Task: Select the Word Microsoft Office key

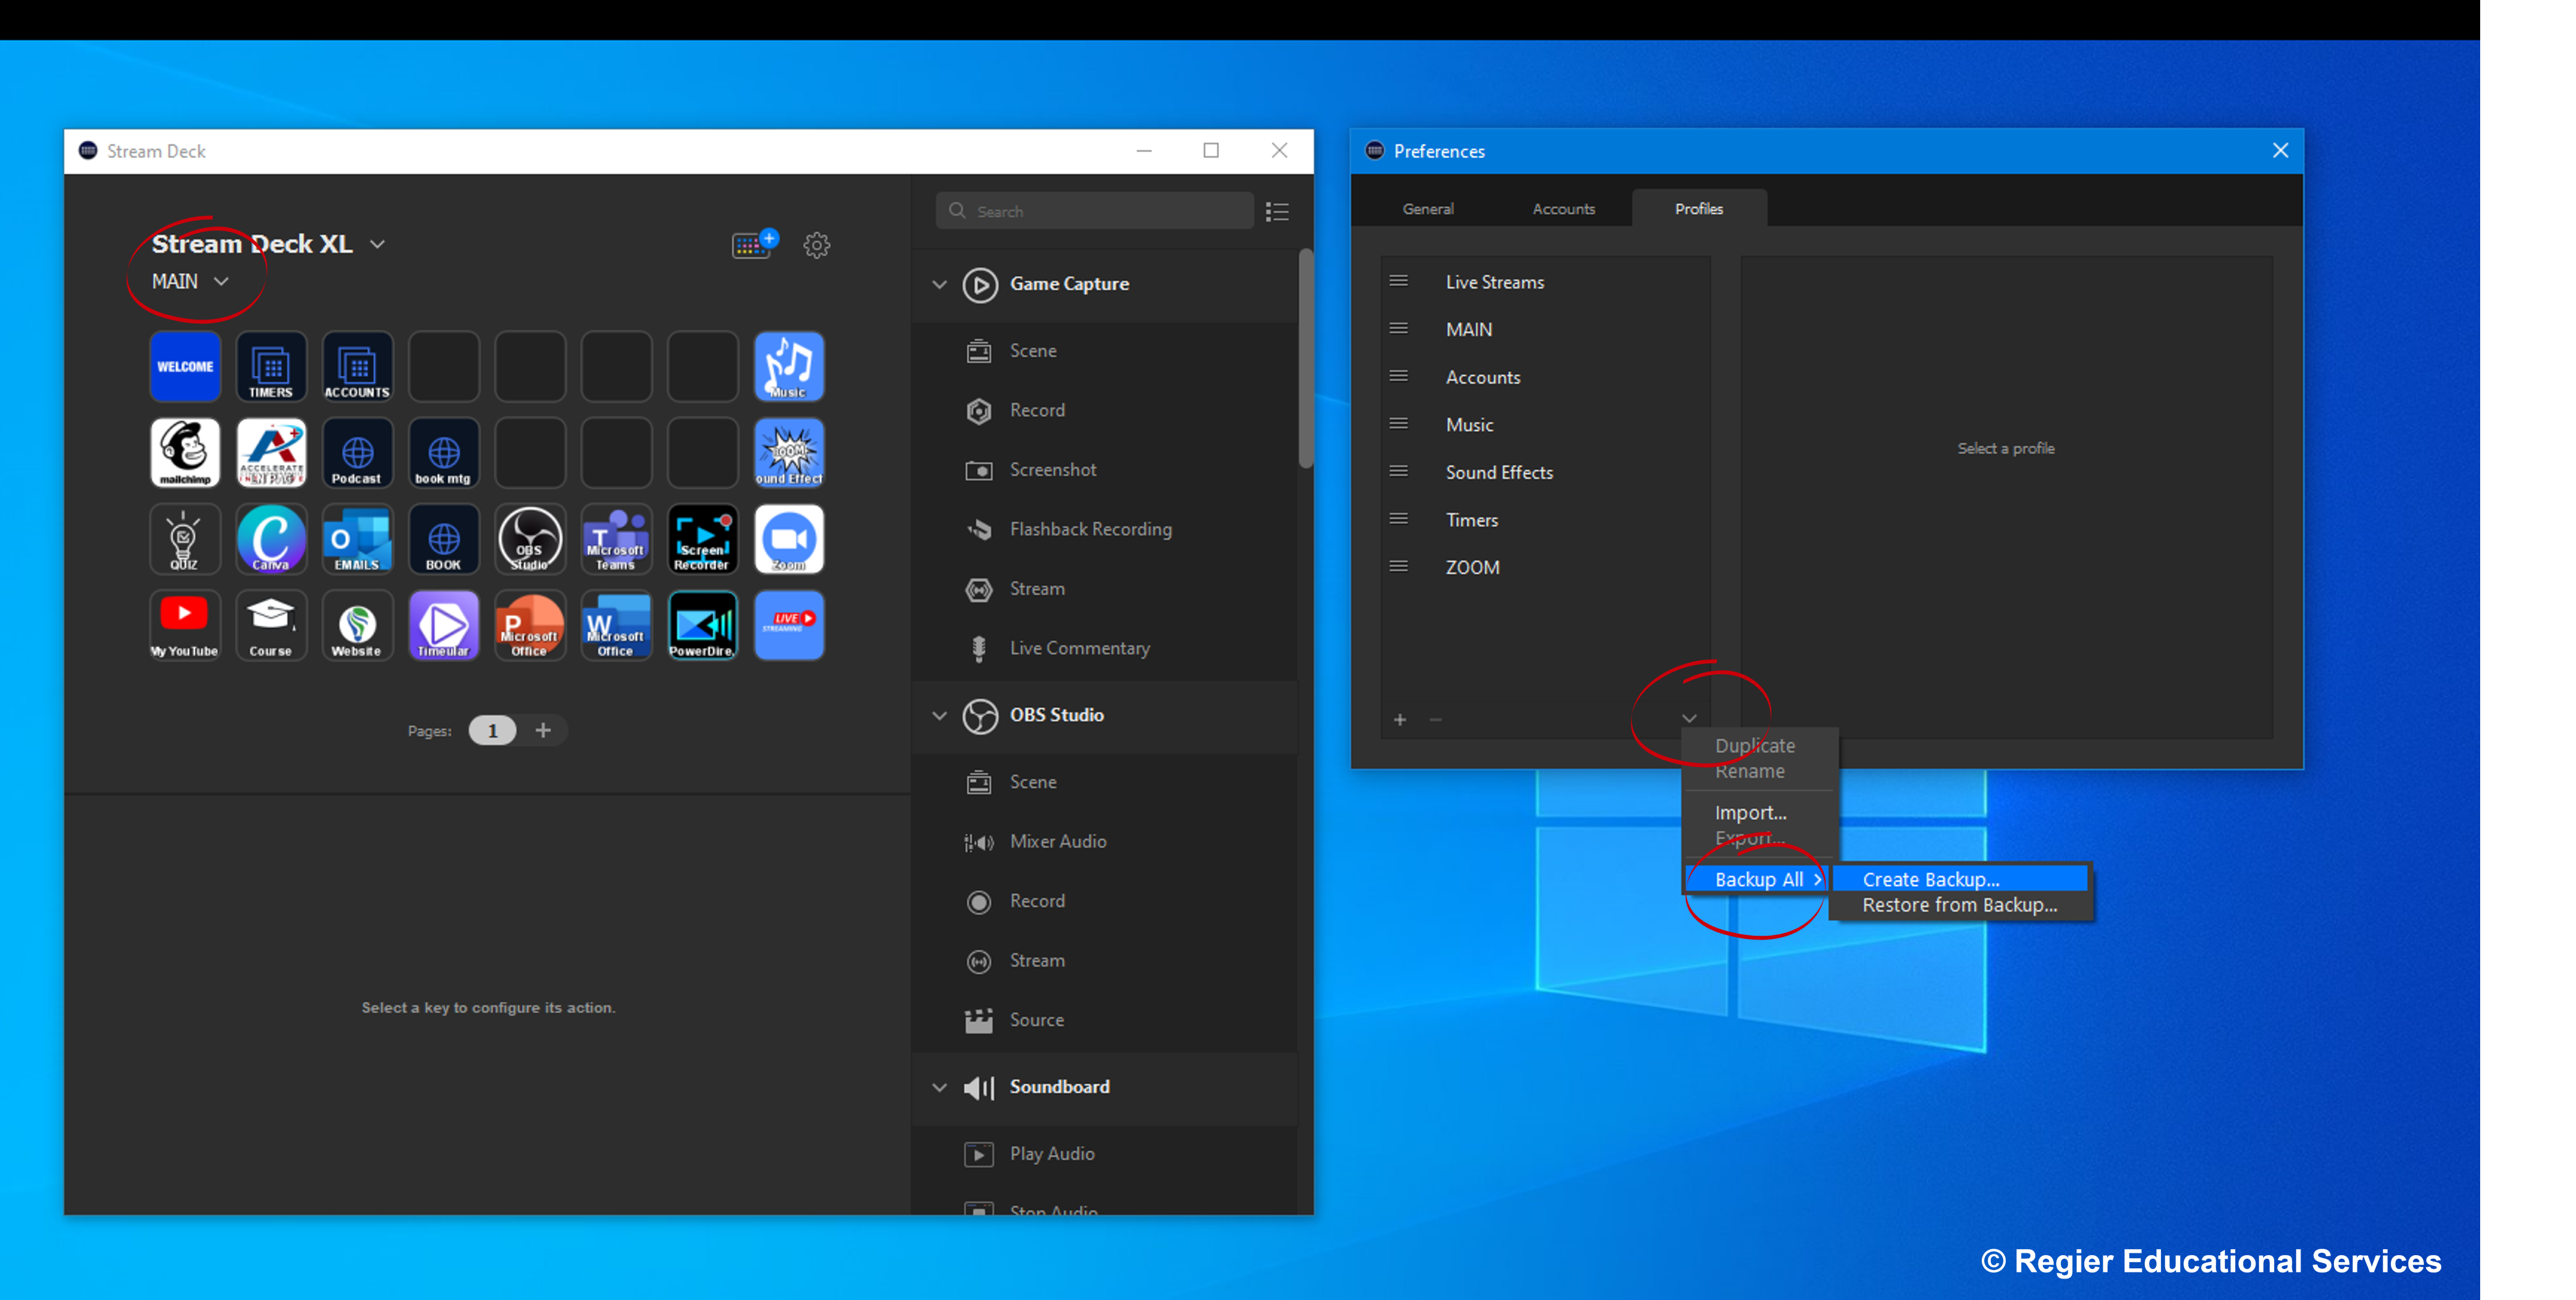Action: tap(616, 625)
